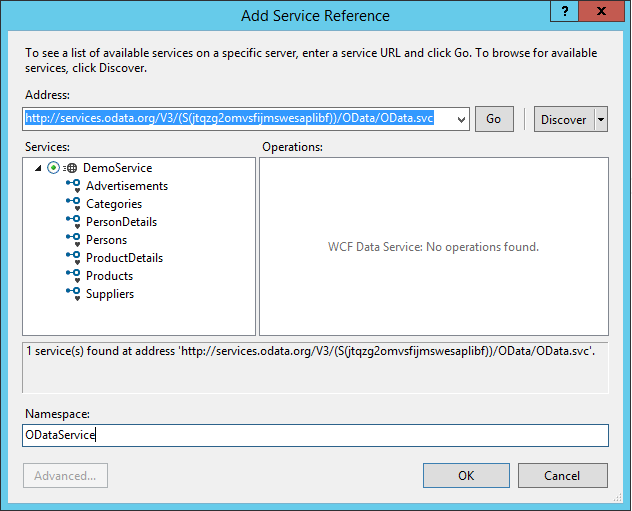The height and width of the screenshot is (511, 632).
Task: Open the title bar Help button
Action: 567,13
